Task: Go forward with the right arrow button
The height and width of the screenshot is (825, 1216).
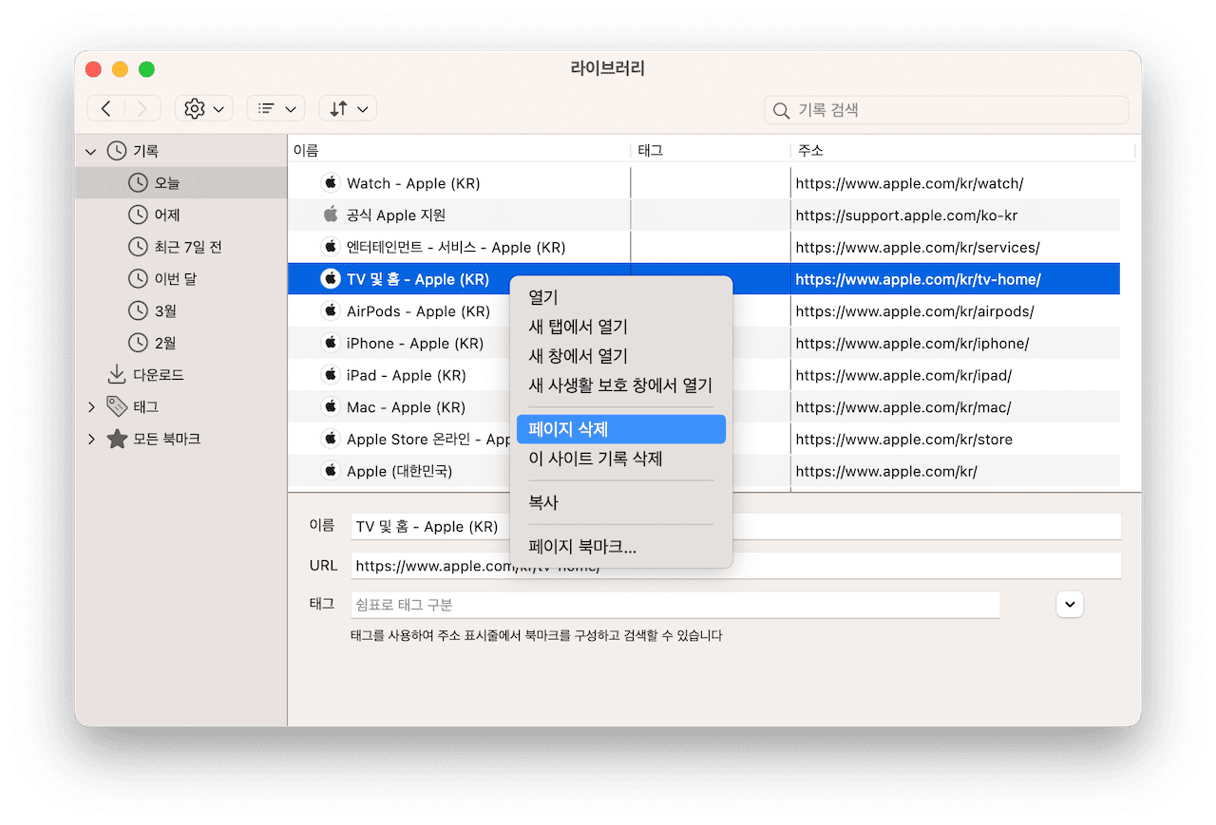Action: point(143,109)
